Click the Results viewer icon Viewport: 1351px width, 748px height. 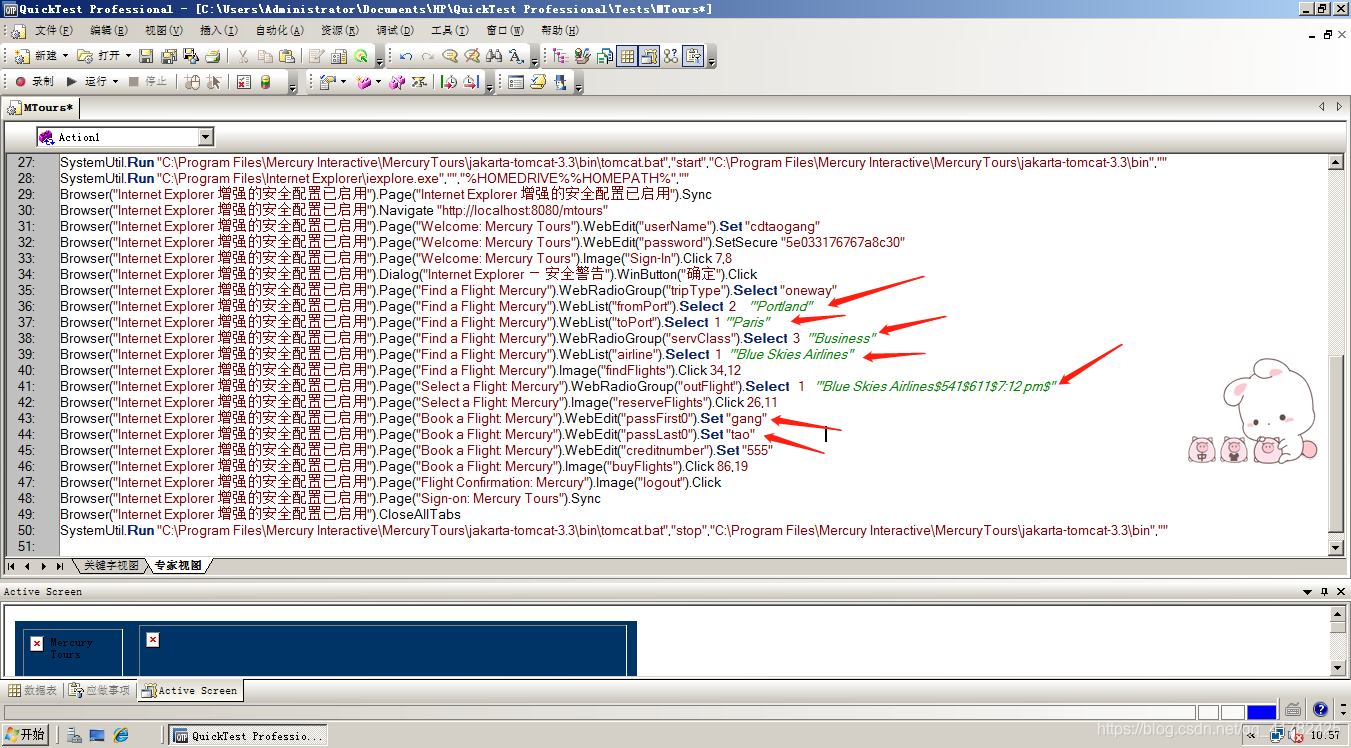click(x=243, y=82)
